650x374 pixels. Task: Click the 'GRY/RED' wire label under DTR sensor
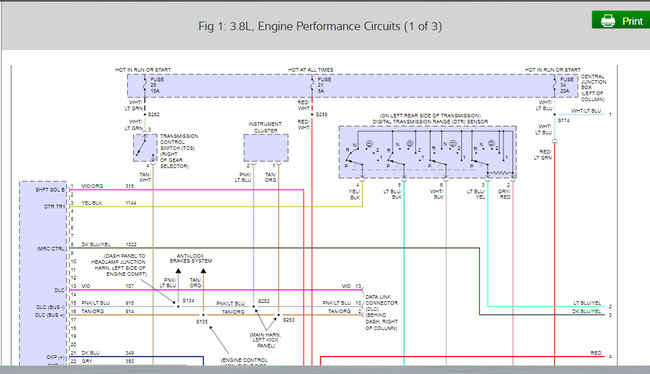(x=504, y=194)
